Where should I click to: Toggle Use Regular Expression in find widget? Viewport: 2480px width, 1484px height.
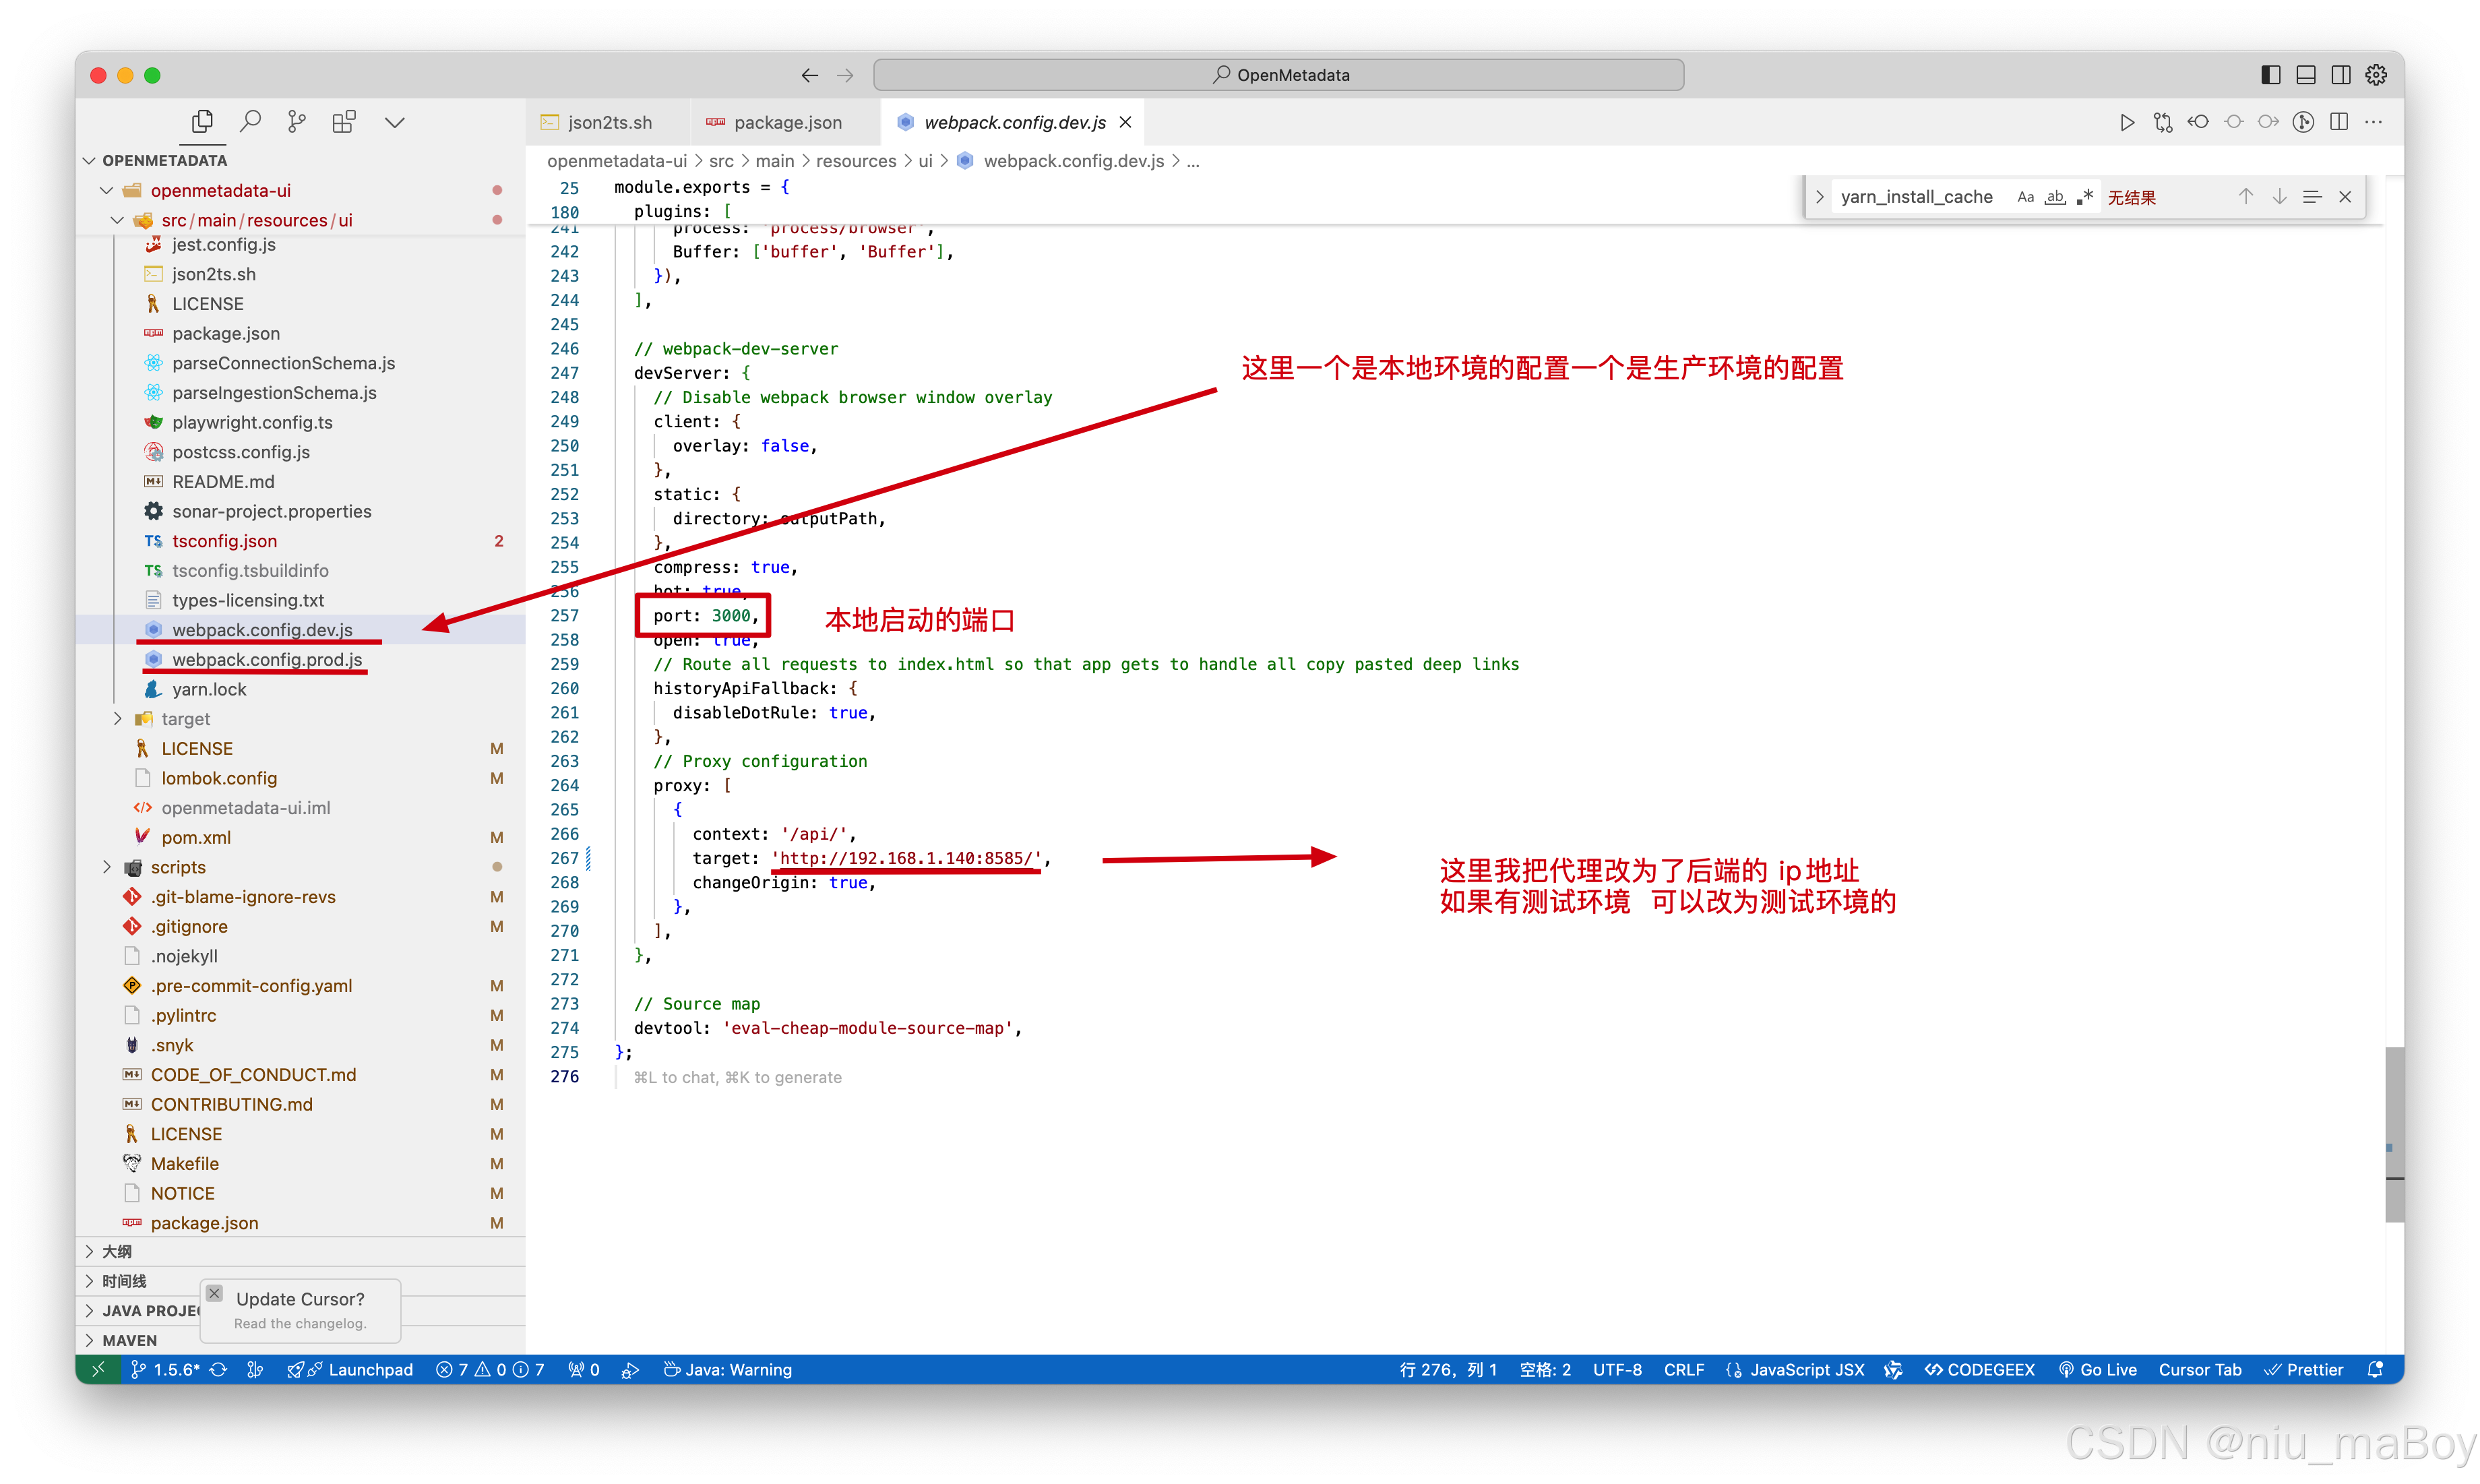(x=2085, y=197)
